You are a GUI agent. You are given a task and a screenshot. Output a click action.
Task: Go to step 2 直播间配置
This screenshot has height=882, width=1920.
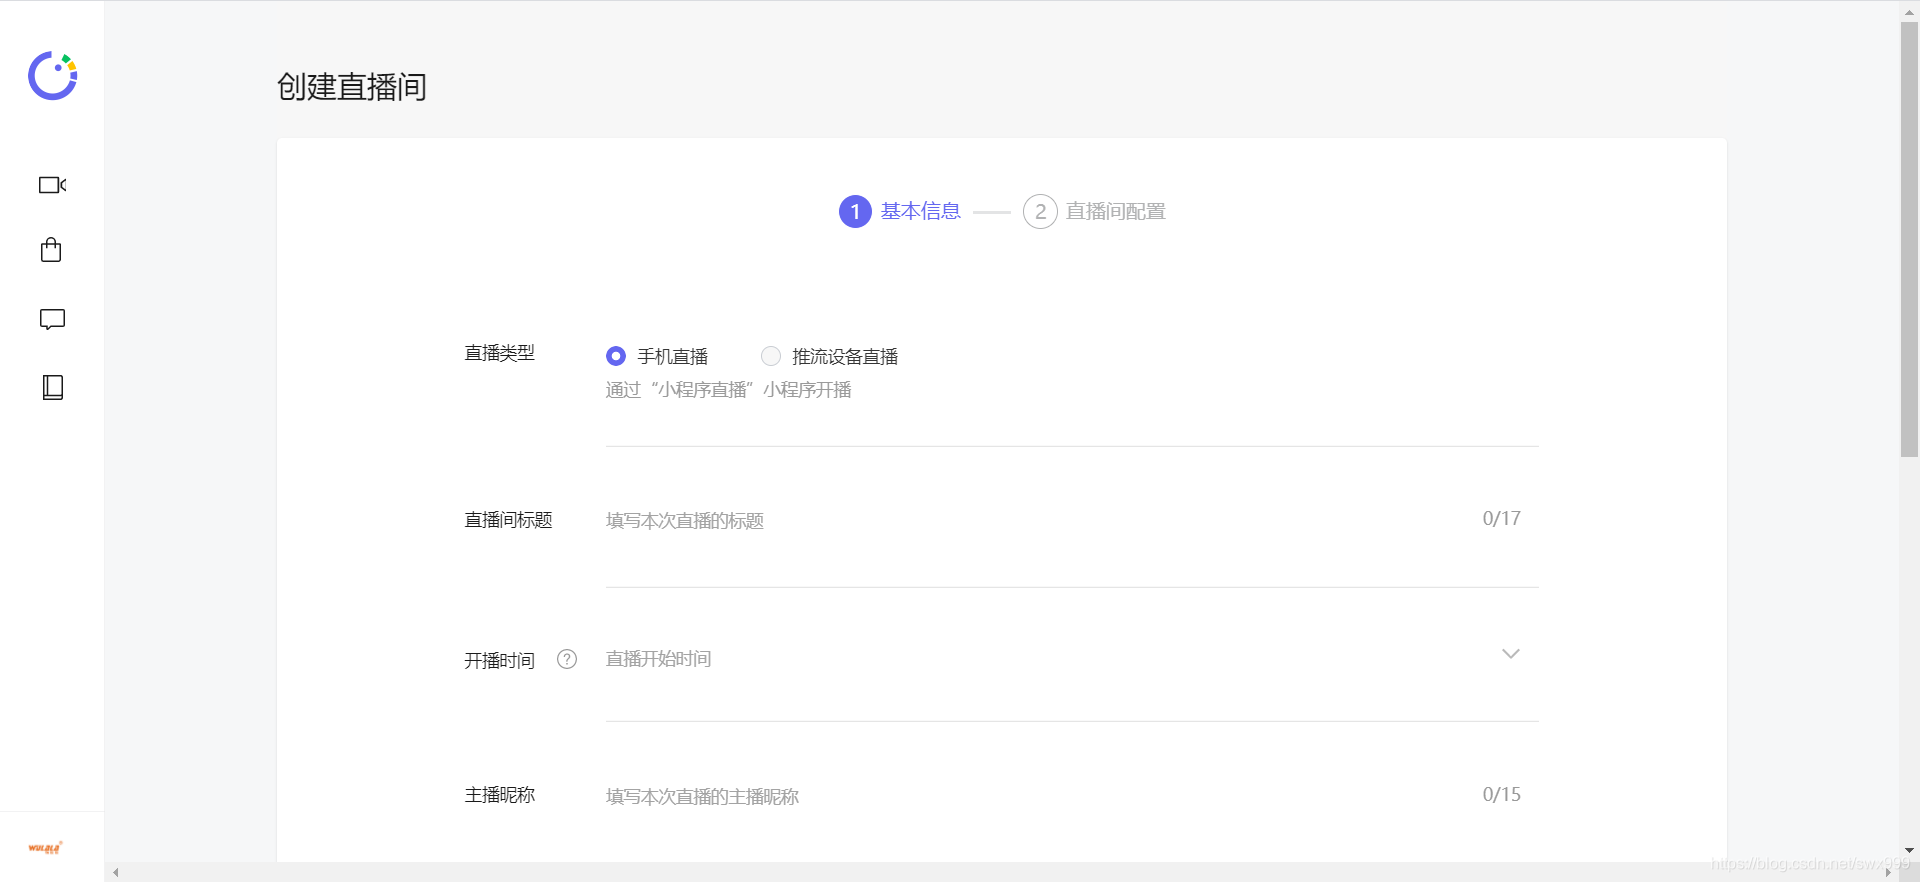(x=1094, y=211)
